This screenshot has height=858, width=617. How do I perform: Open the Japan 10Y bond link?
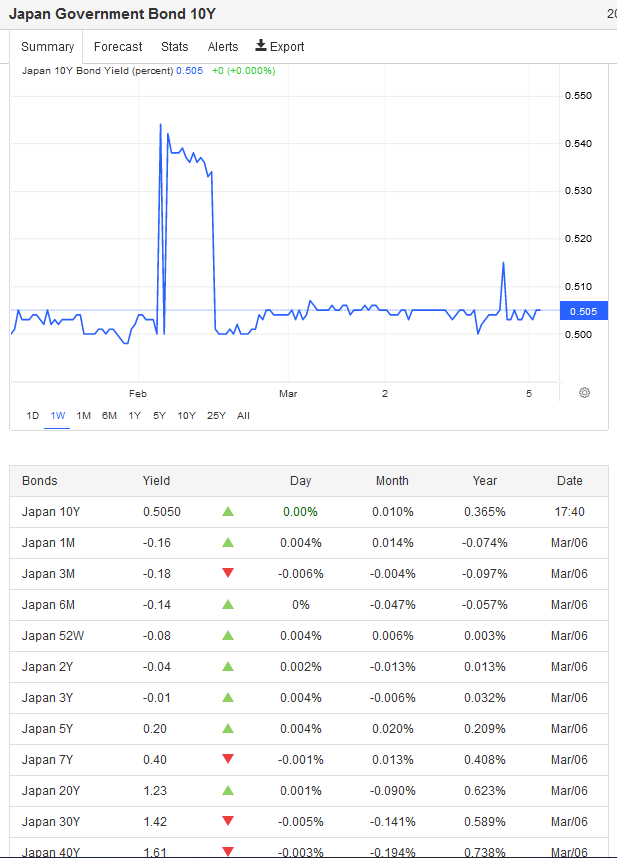pos(51,512)
